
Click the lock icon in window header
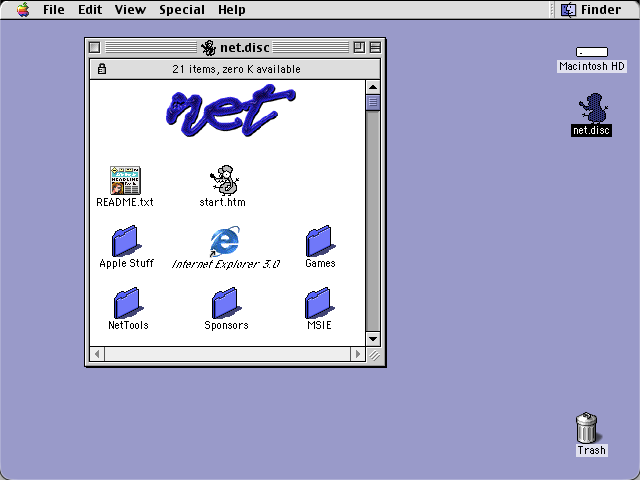coord(102,69)
